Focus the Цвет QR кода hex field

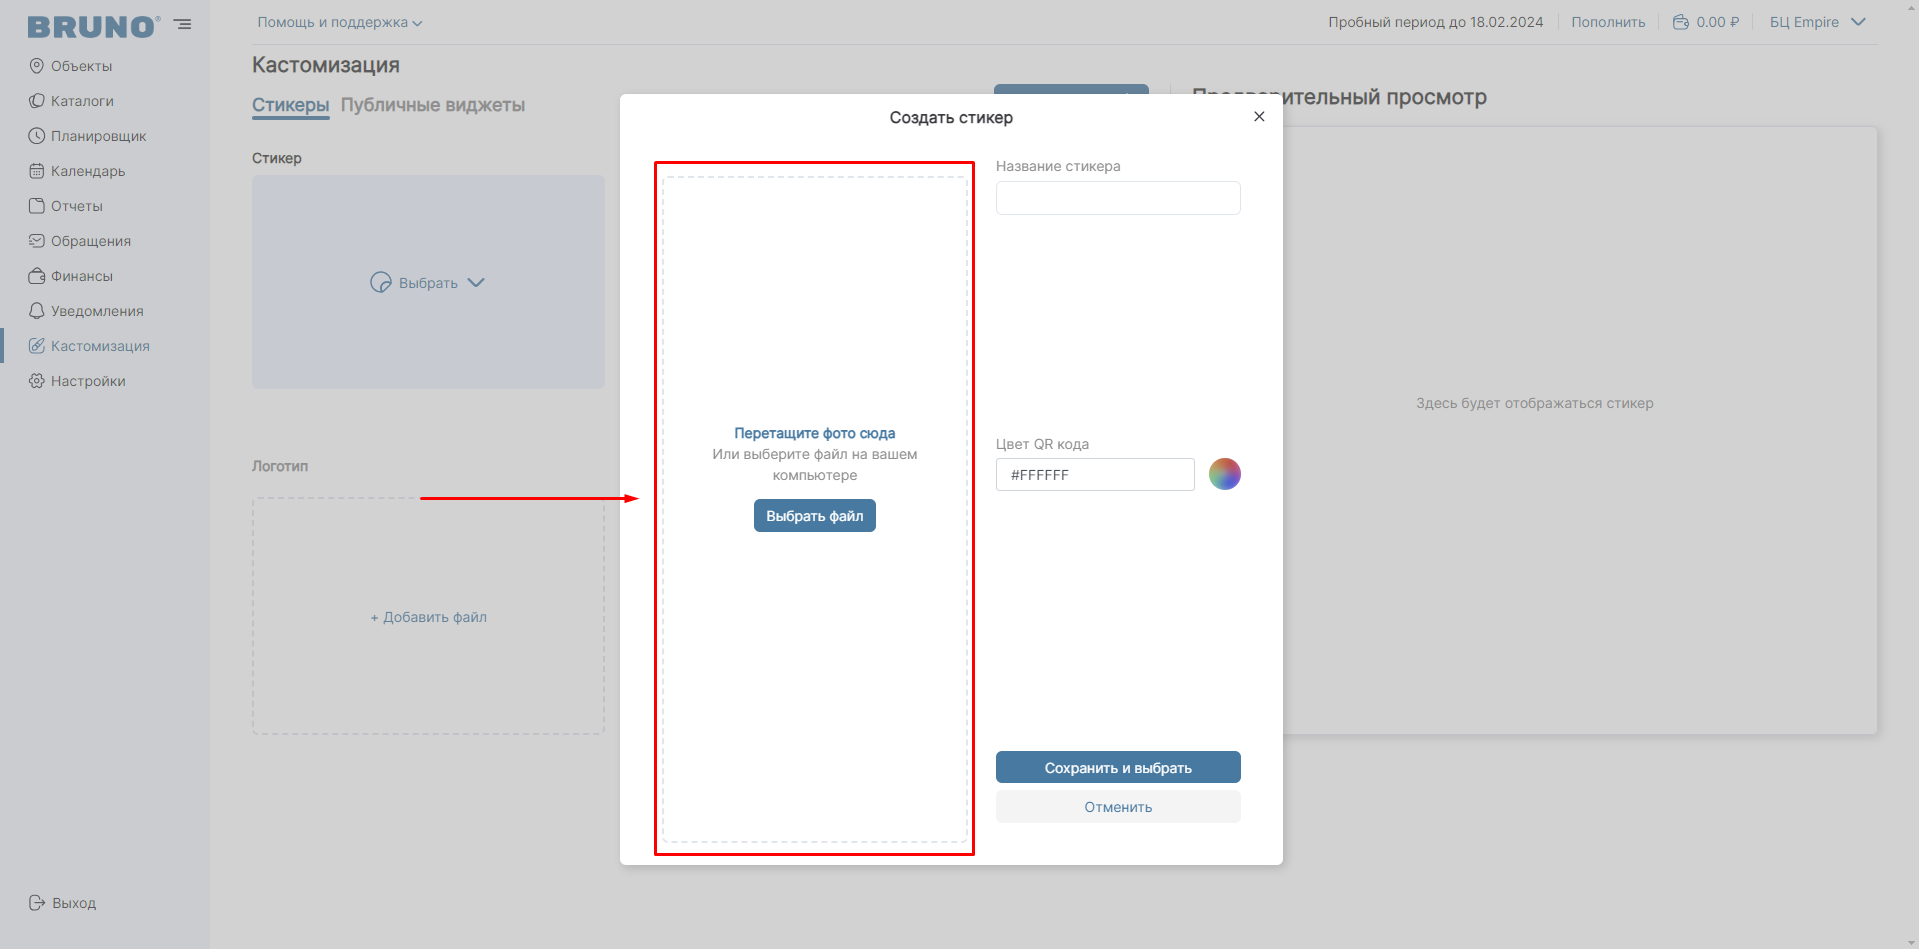pyautogui.click(x=1095, y=475)
